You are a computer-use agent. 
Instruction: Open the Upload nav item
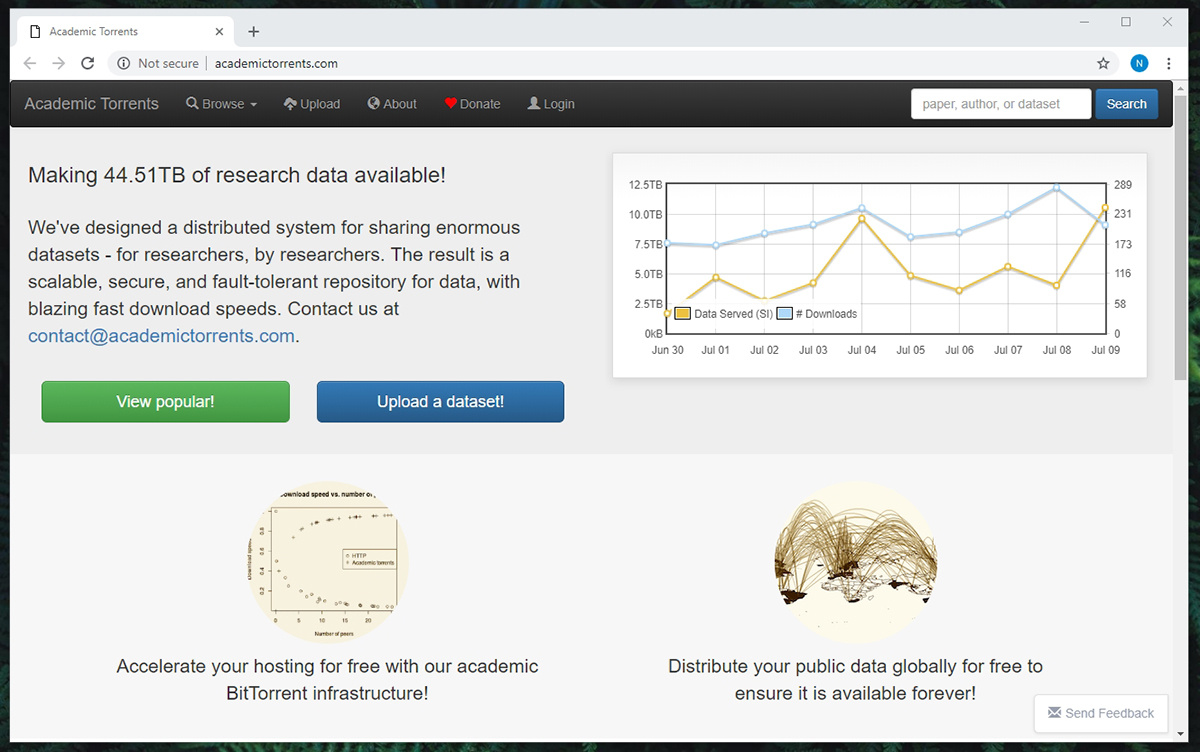point(312,104)
